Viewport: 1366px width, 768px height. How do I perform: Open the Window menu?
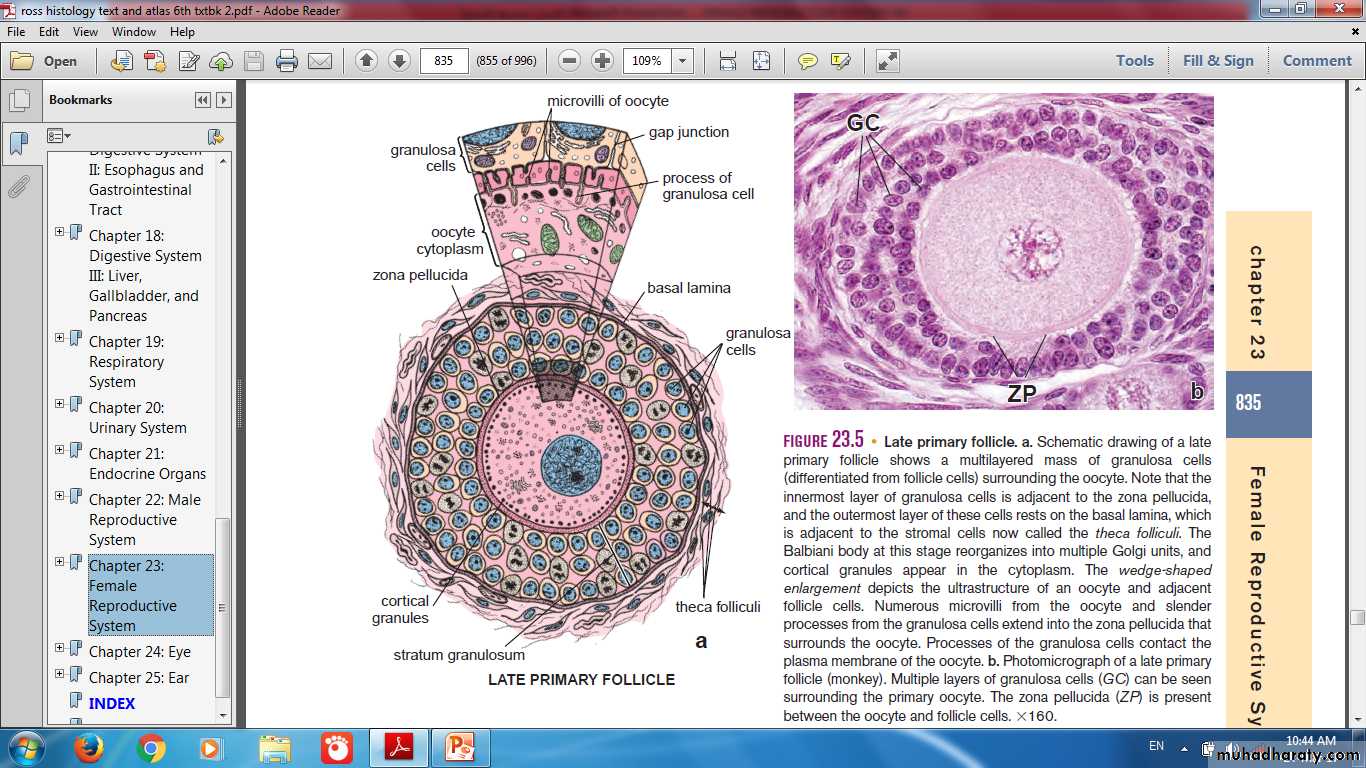(133, 32)
